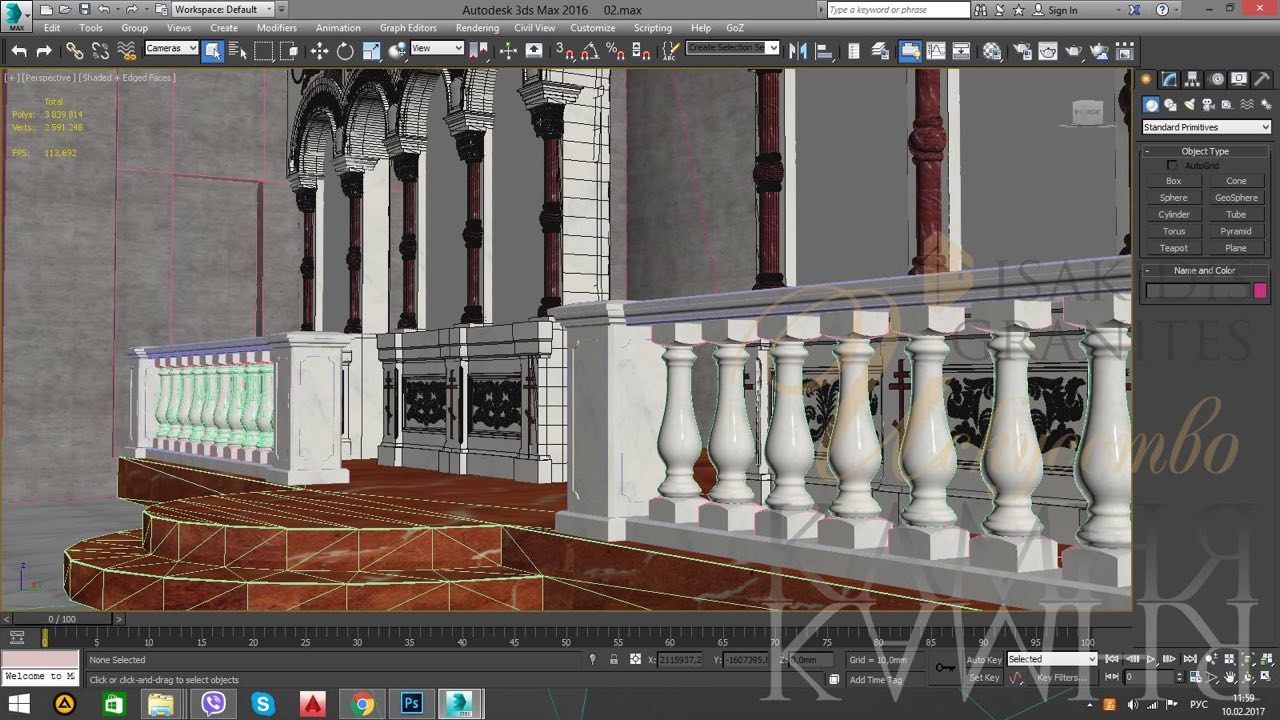The height and width of the screenshot is (720, 1280).
Task: Toggle the Scene Explorer icon
Action: tap(854, 51)
